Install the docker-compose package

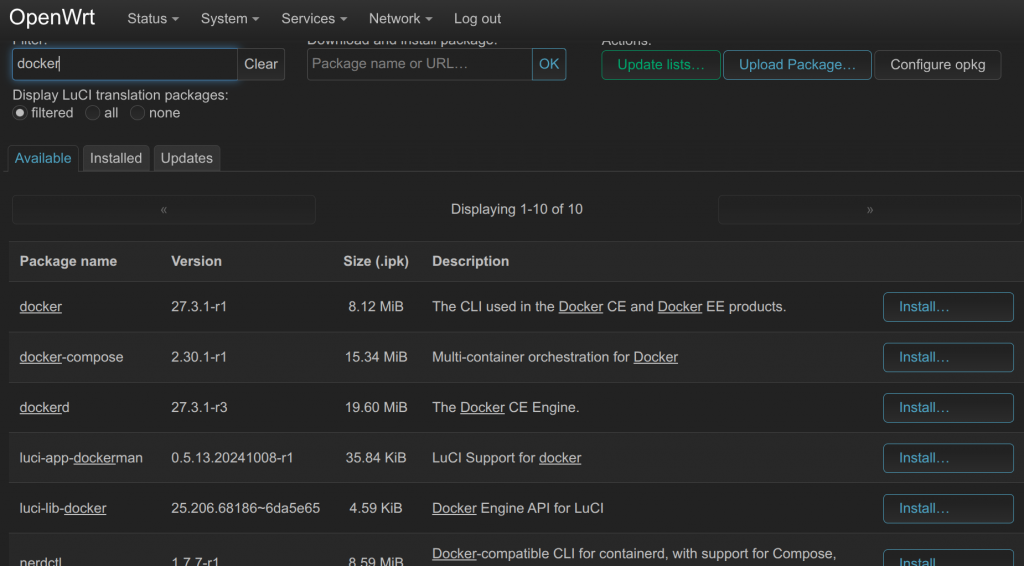click(948, 357)
